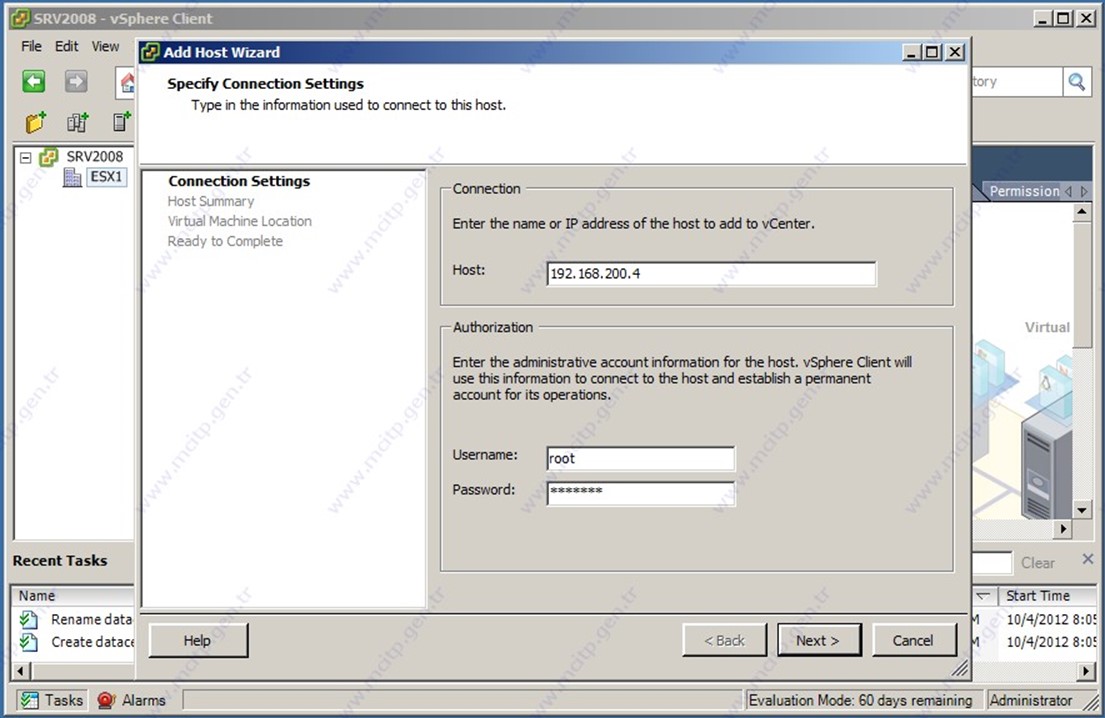Click the Next button
The height and width of the screenshot is (718, 1105).
tap(819, 640)
